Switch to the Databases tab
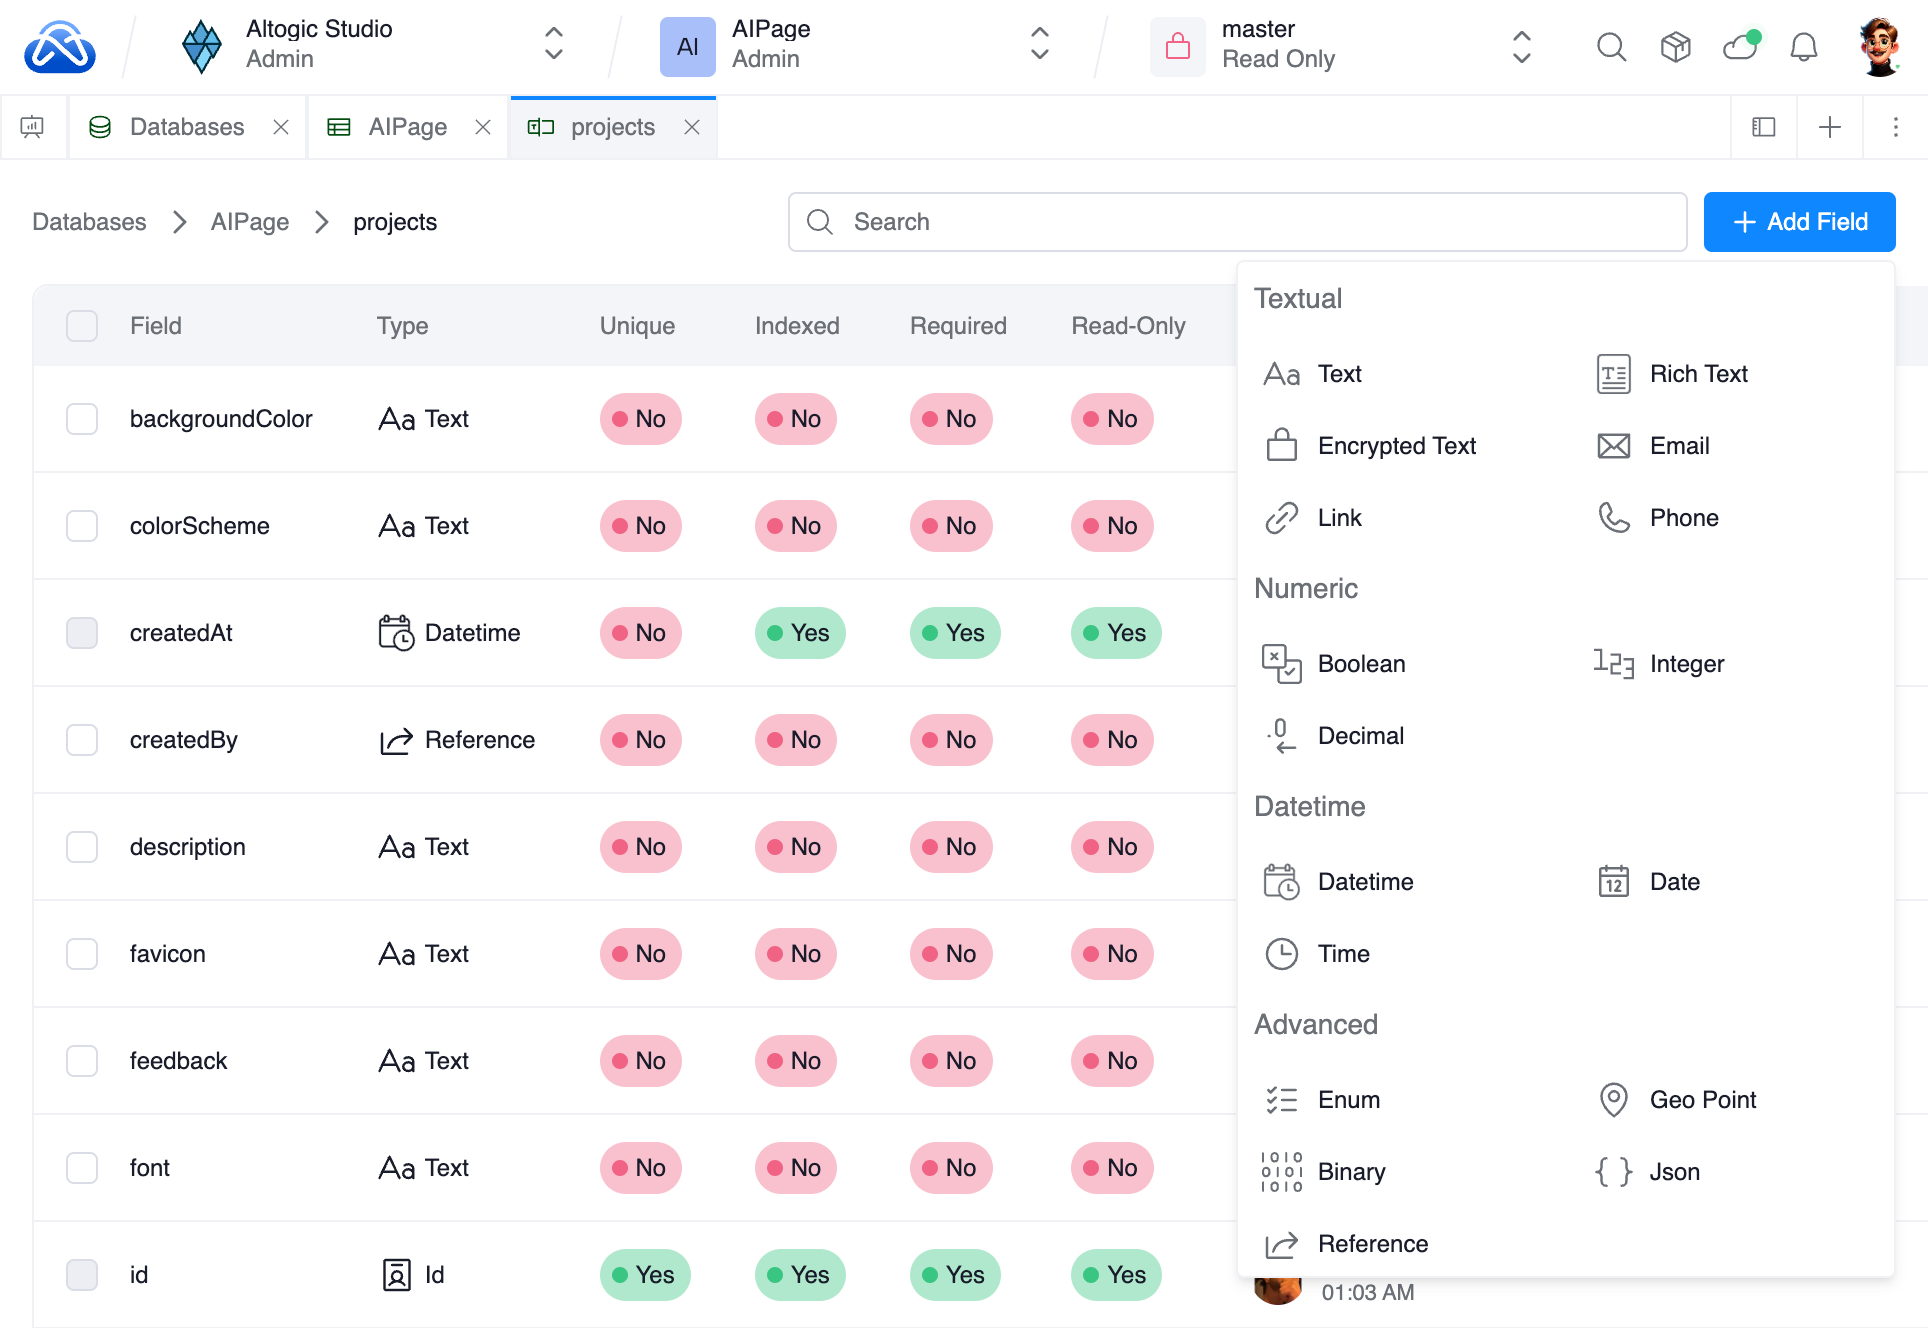1928x1328 pixels. 186,127
